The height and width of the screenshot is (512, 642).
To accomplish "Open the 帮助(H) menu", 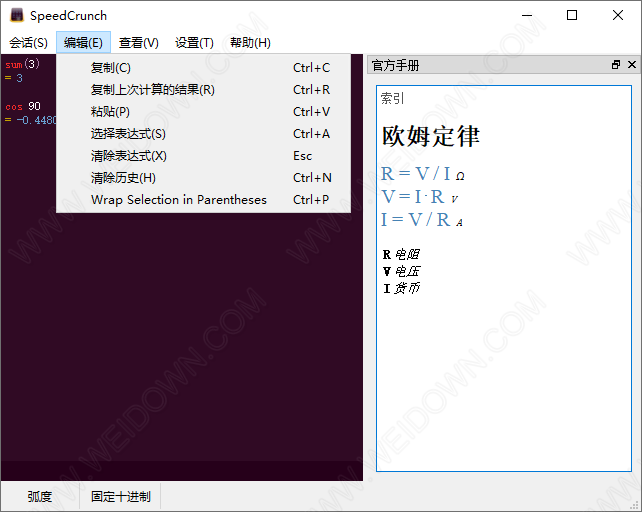I will pyautogui.click(x=250, y=43).
